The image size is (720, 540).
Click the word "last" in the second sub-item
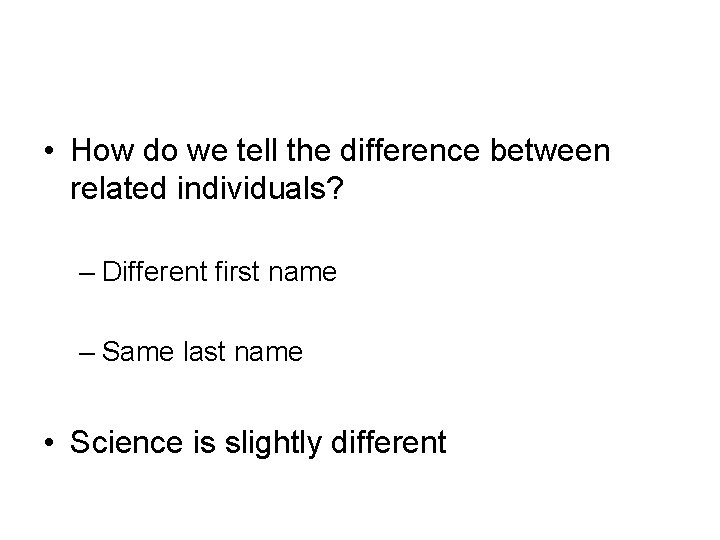point(201,352)
